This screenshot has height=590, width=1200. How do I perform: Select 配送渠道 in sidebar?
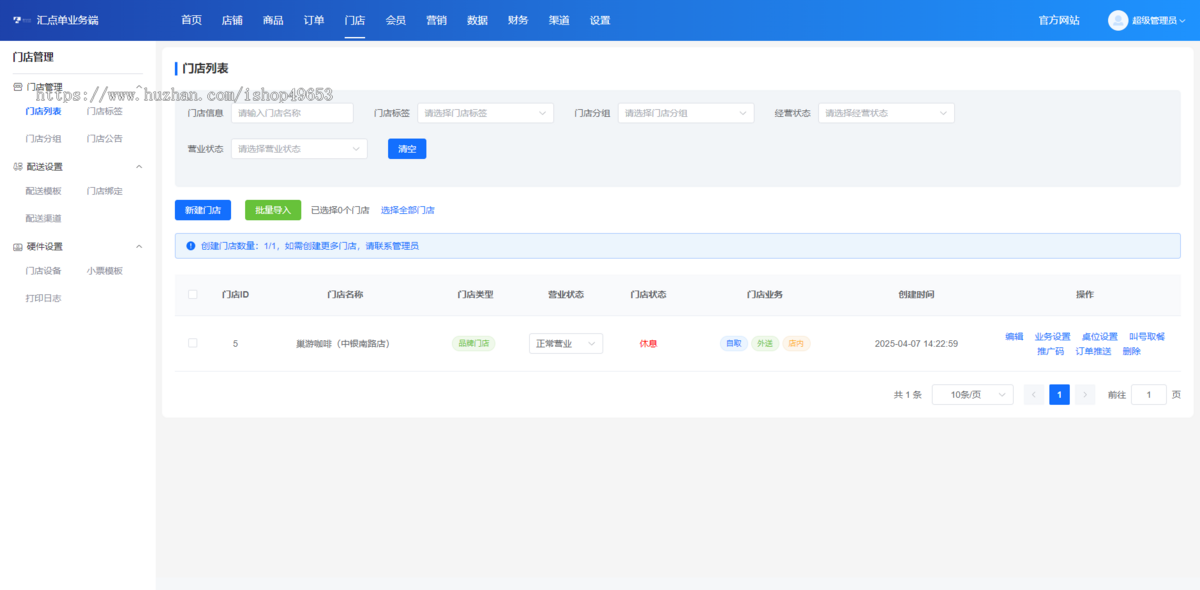pyautogui.click(x=43, y=218)
